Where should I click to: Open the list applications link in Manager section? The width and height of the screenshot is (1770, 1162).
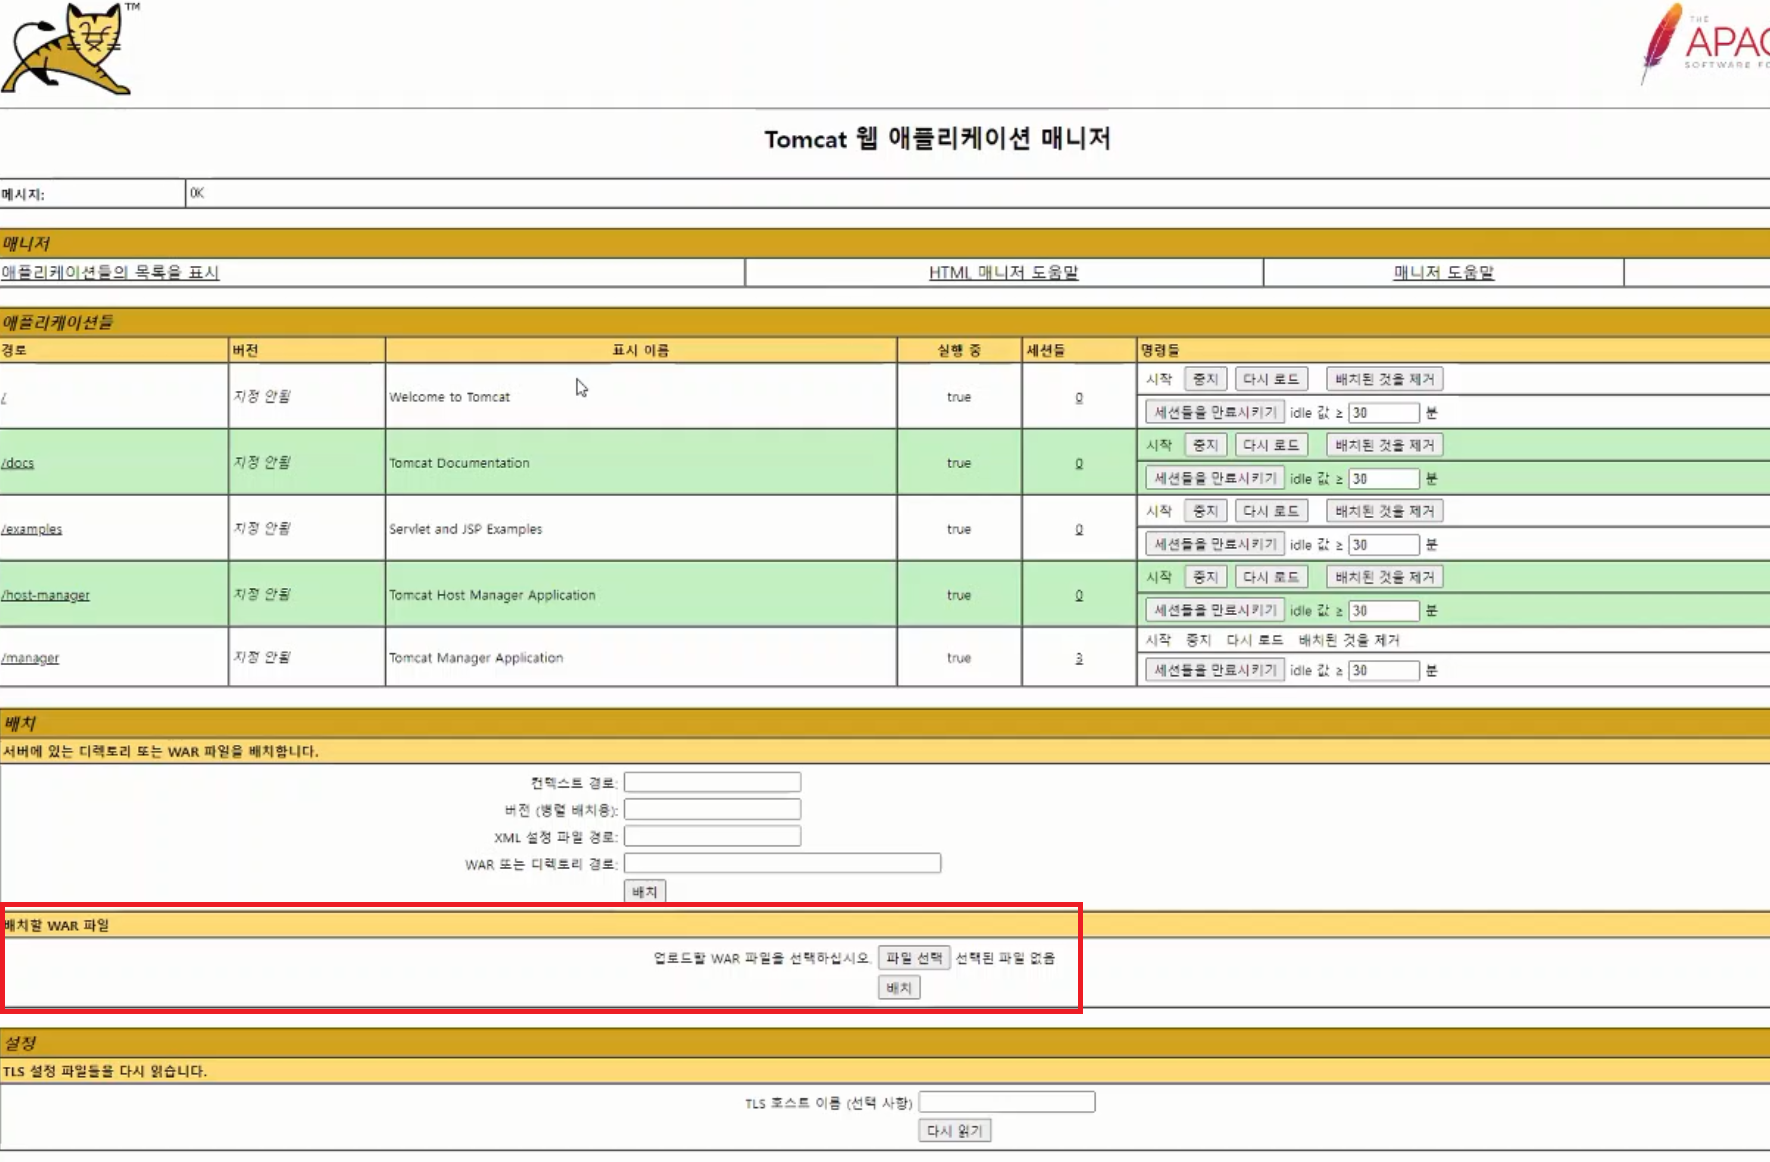point(110,272)
